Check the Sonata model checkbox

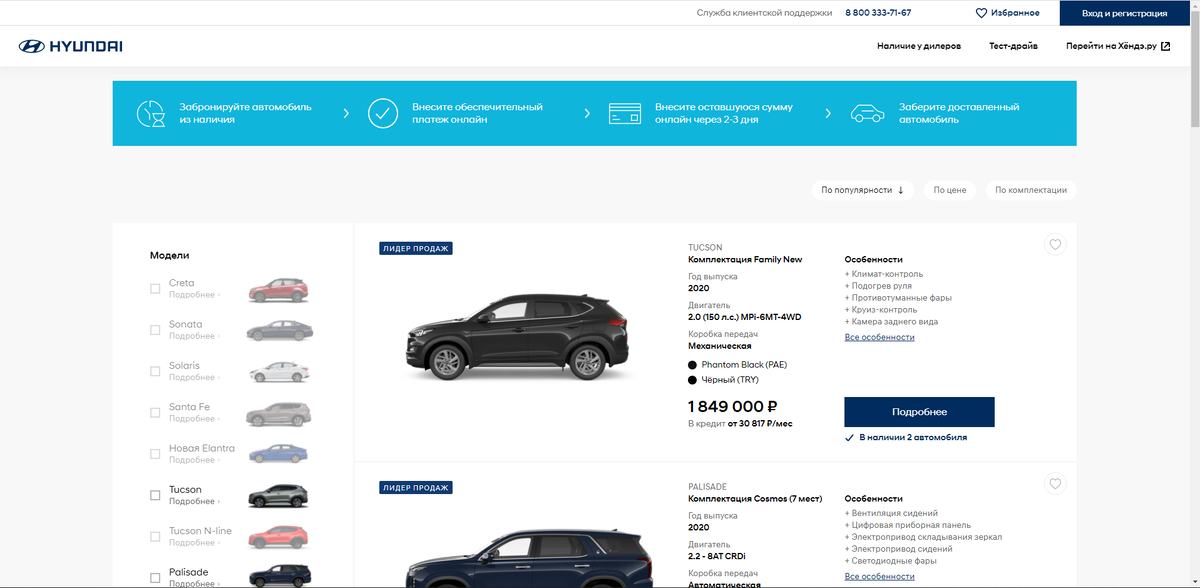pos(155,330)
